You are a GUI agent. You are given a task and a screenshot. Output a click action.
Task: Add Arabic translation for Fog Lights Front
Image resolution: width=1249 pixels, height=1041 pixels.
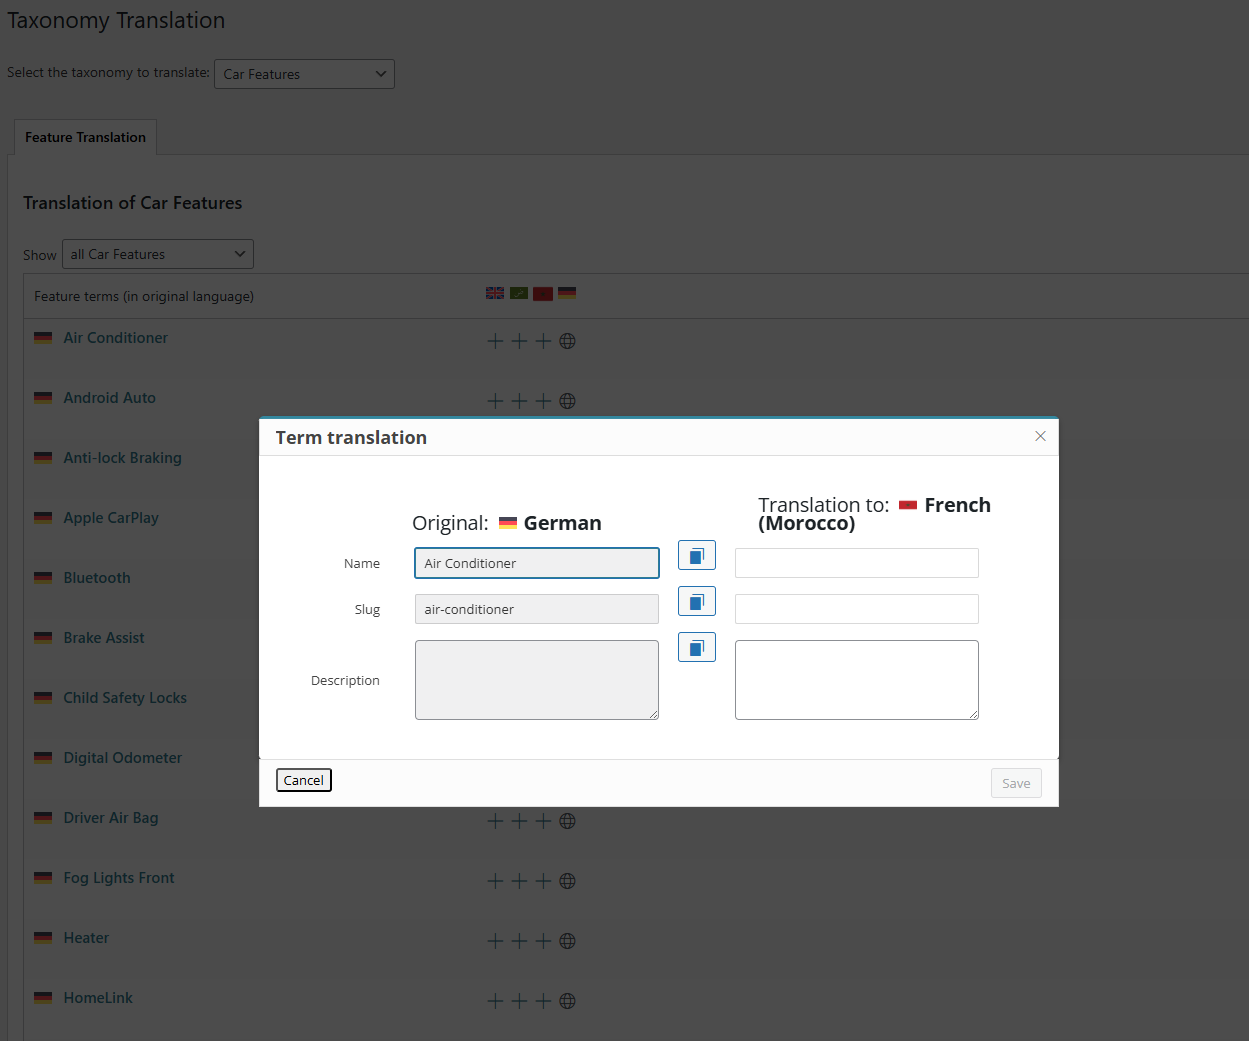(519, 881)
